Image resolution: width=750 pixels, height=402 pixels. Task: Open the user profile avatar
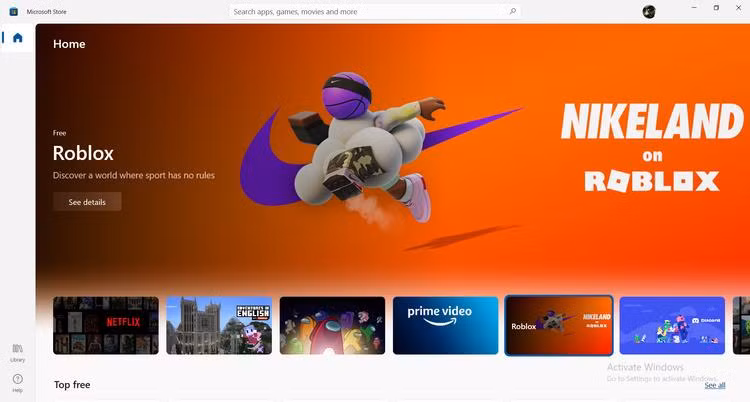[649, 12]
